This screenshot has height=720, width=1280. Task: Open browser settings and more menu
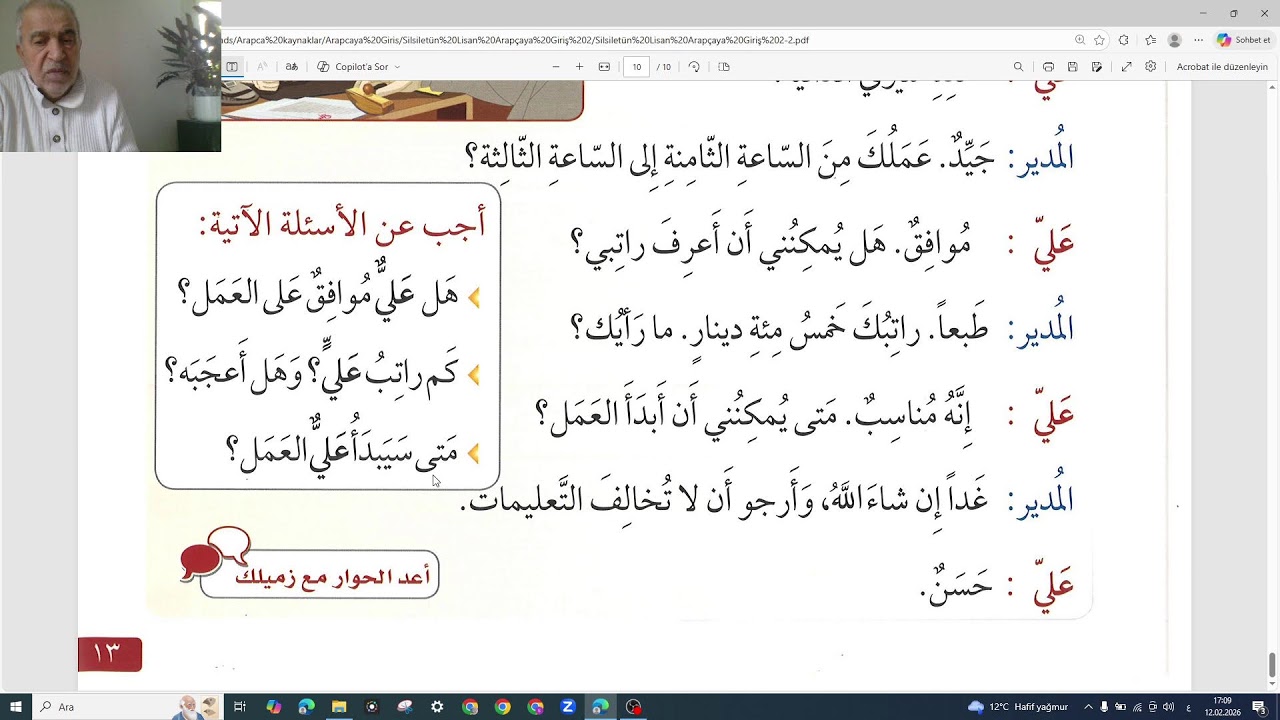(1199, 40)
